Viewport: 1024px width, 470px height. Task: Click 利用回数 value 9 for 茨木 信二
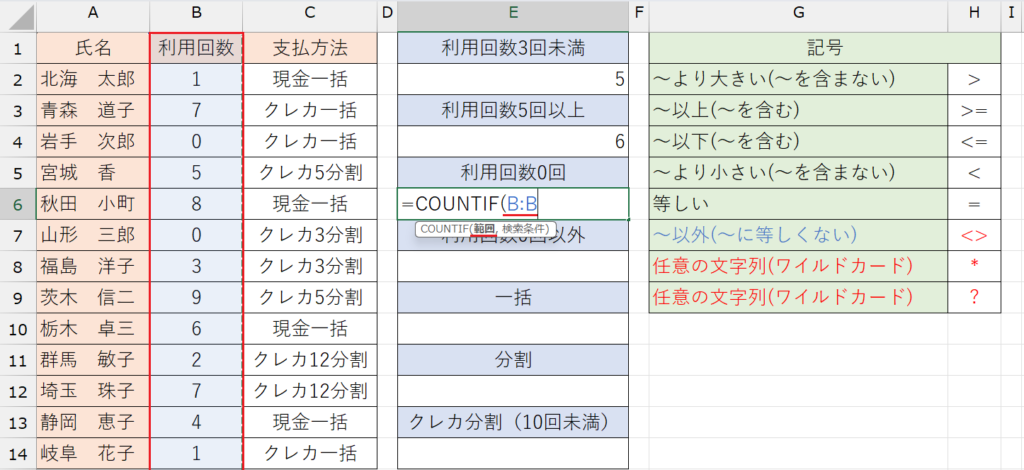[196, 298]
